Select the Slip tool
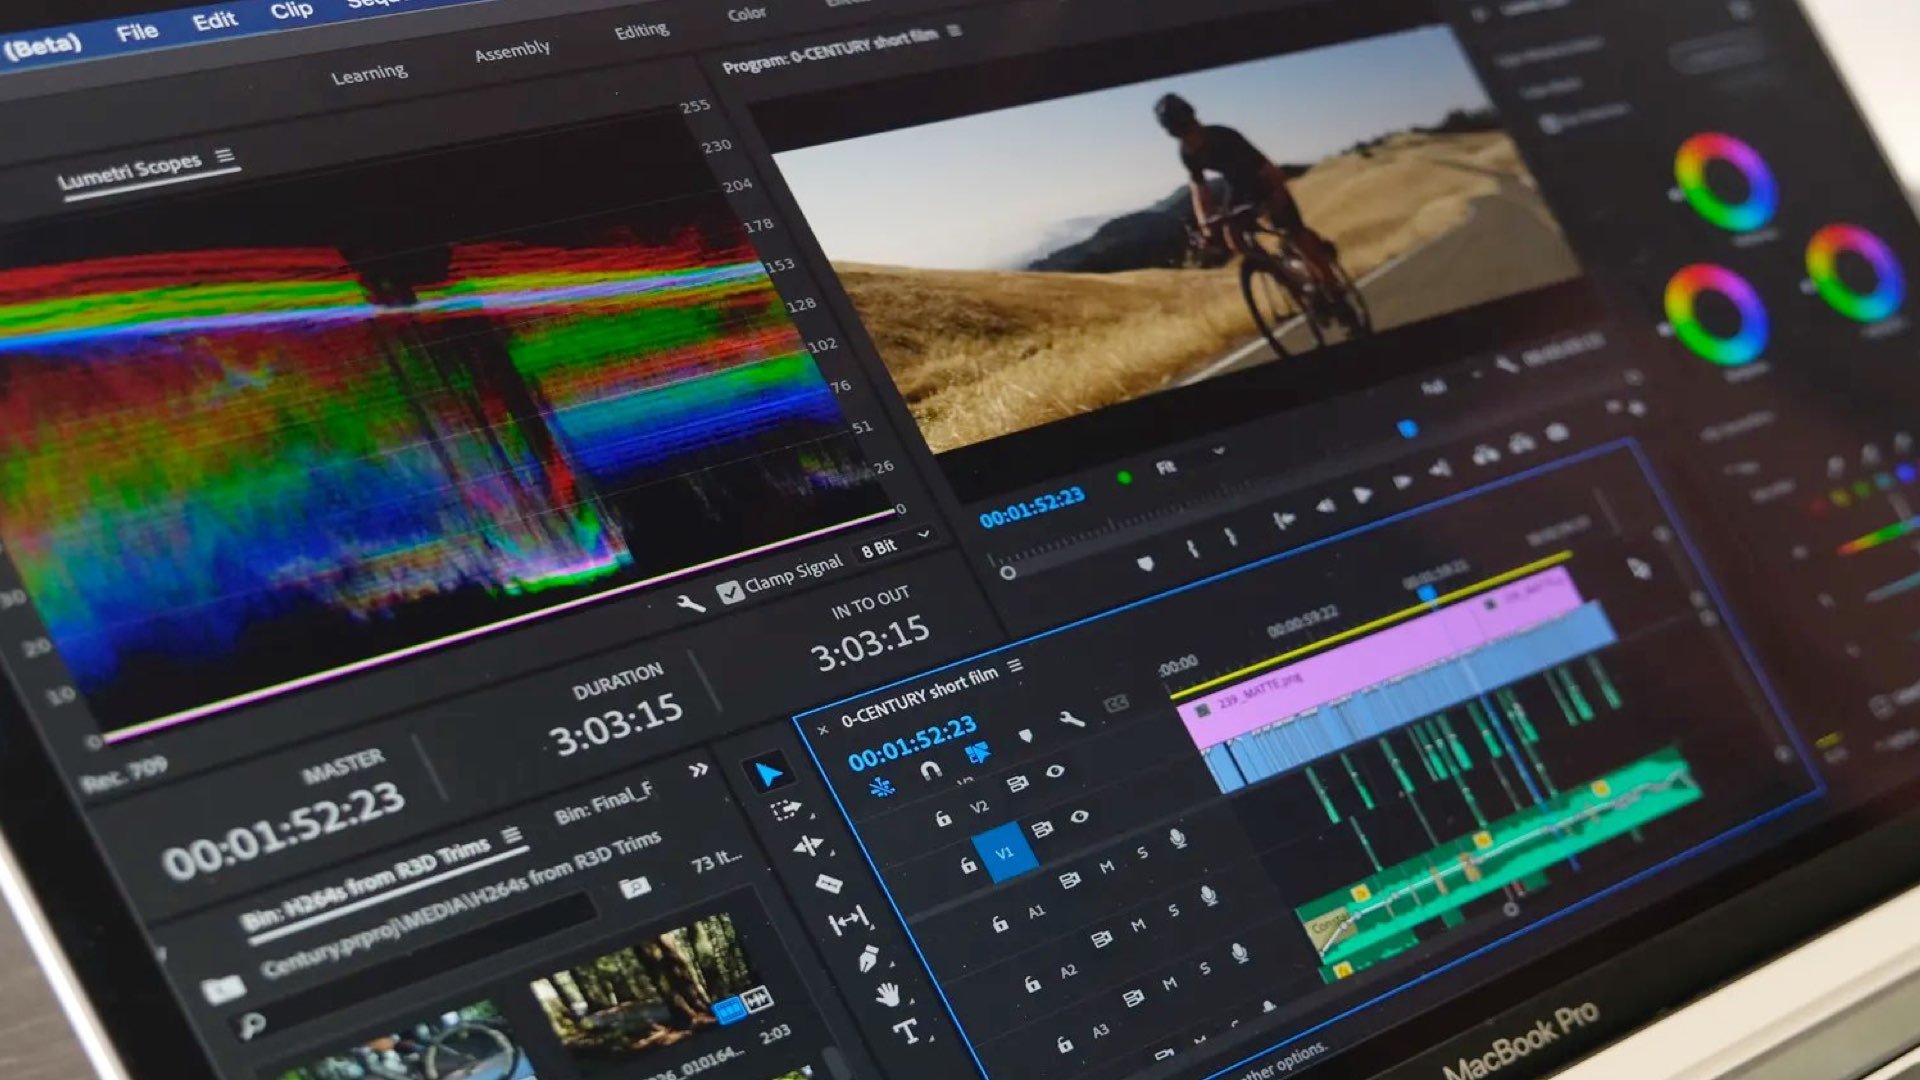 pyautogui.click(x=849, y=920)
